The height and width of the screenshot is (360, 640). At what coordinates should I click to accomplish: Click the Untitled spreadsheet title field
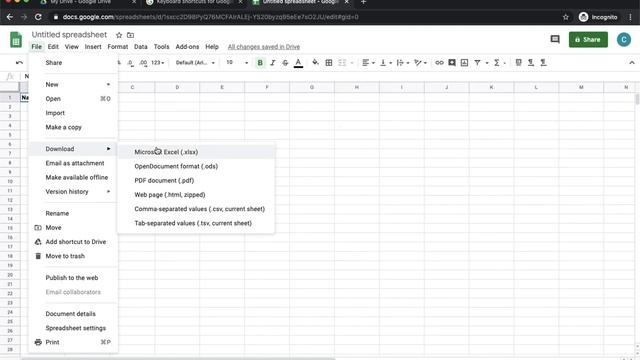click(x=69, y=35)
